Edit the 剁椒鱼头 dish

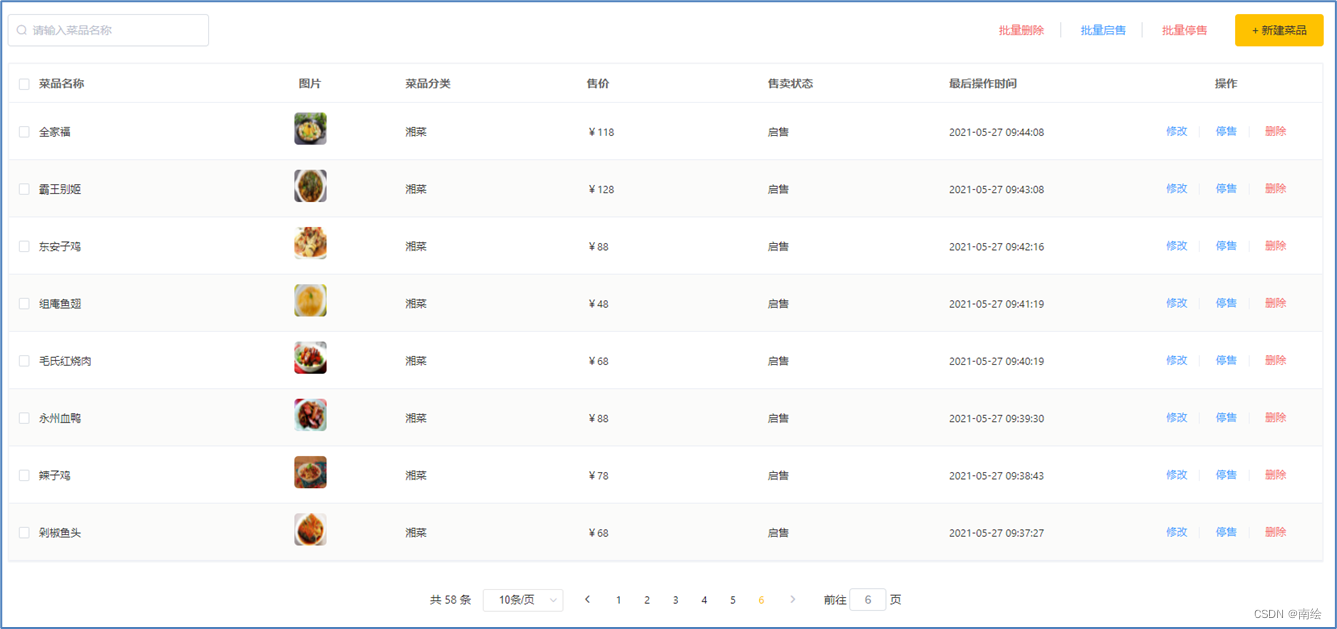click(1176, 532)
